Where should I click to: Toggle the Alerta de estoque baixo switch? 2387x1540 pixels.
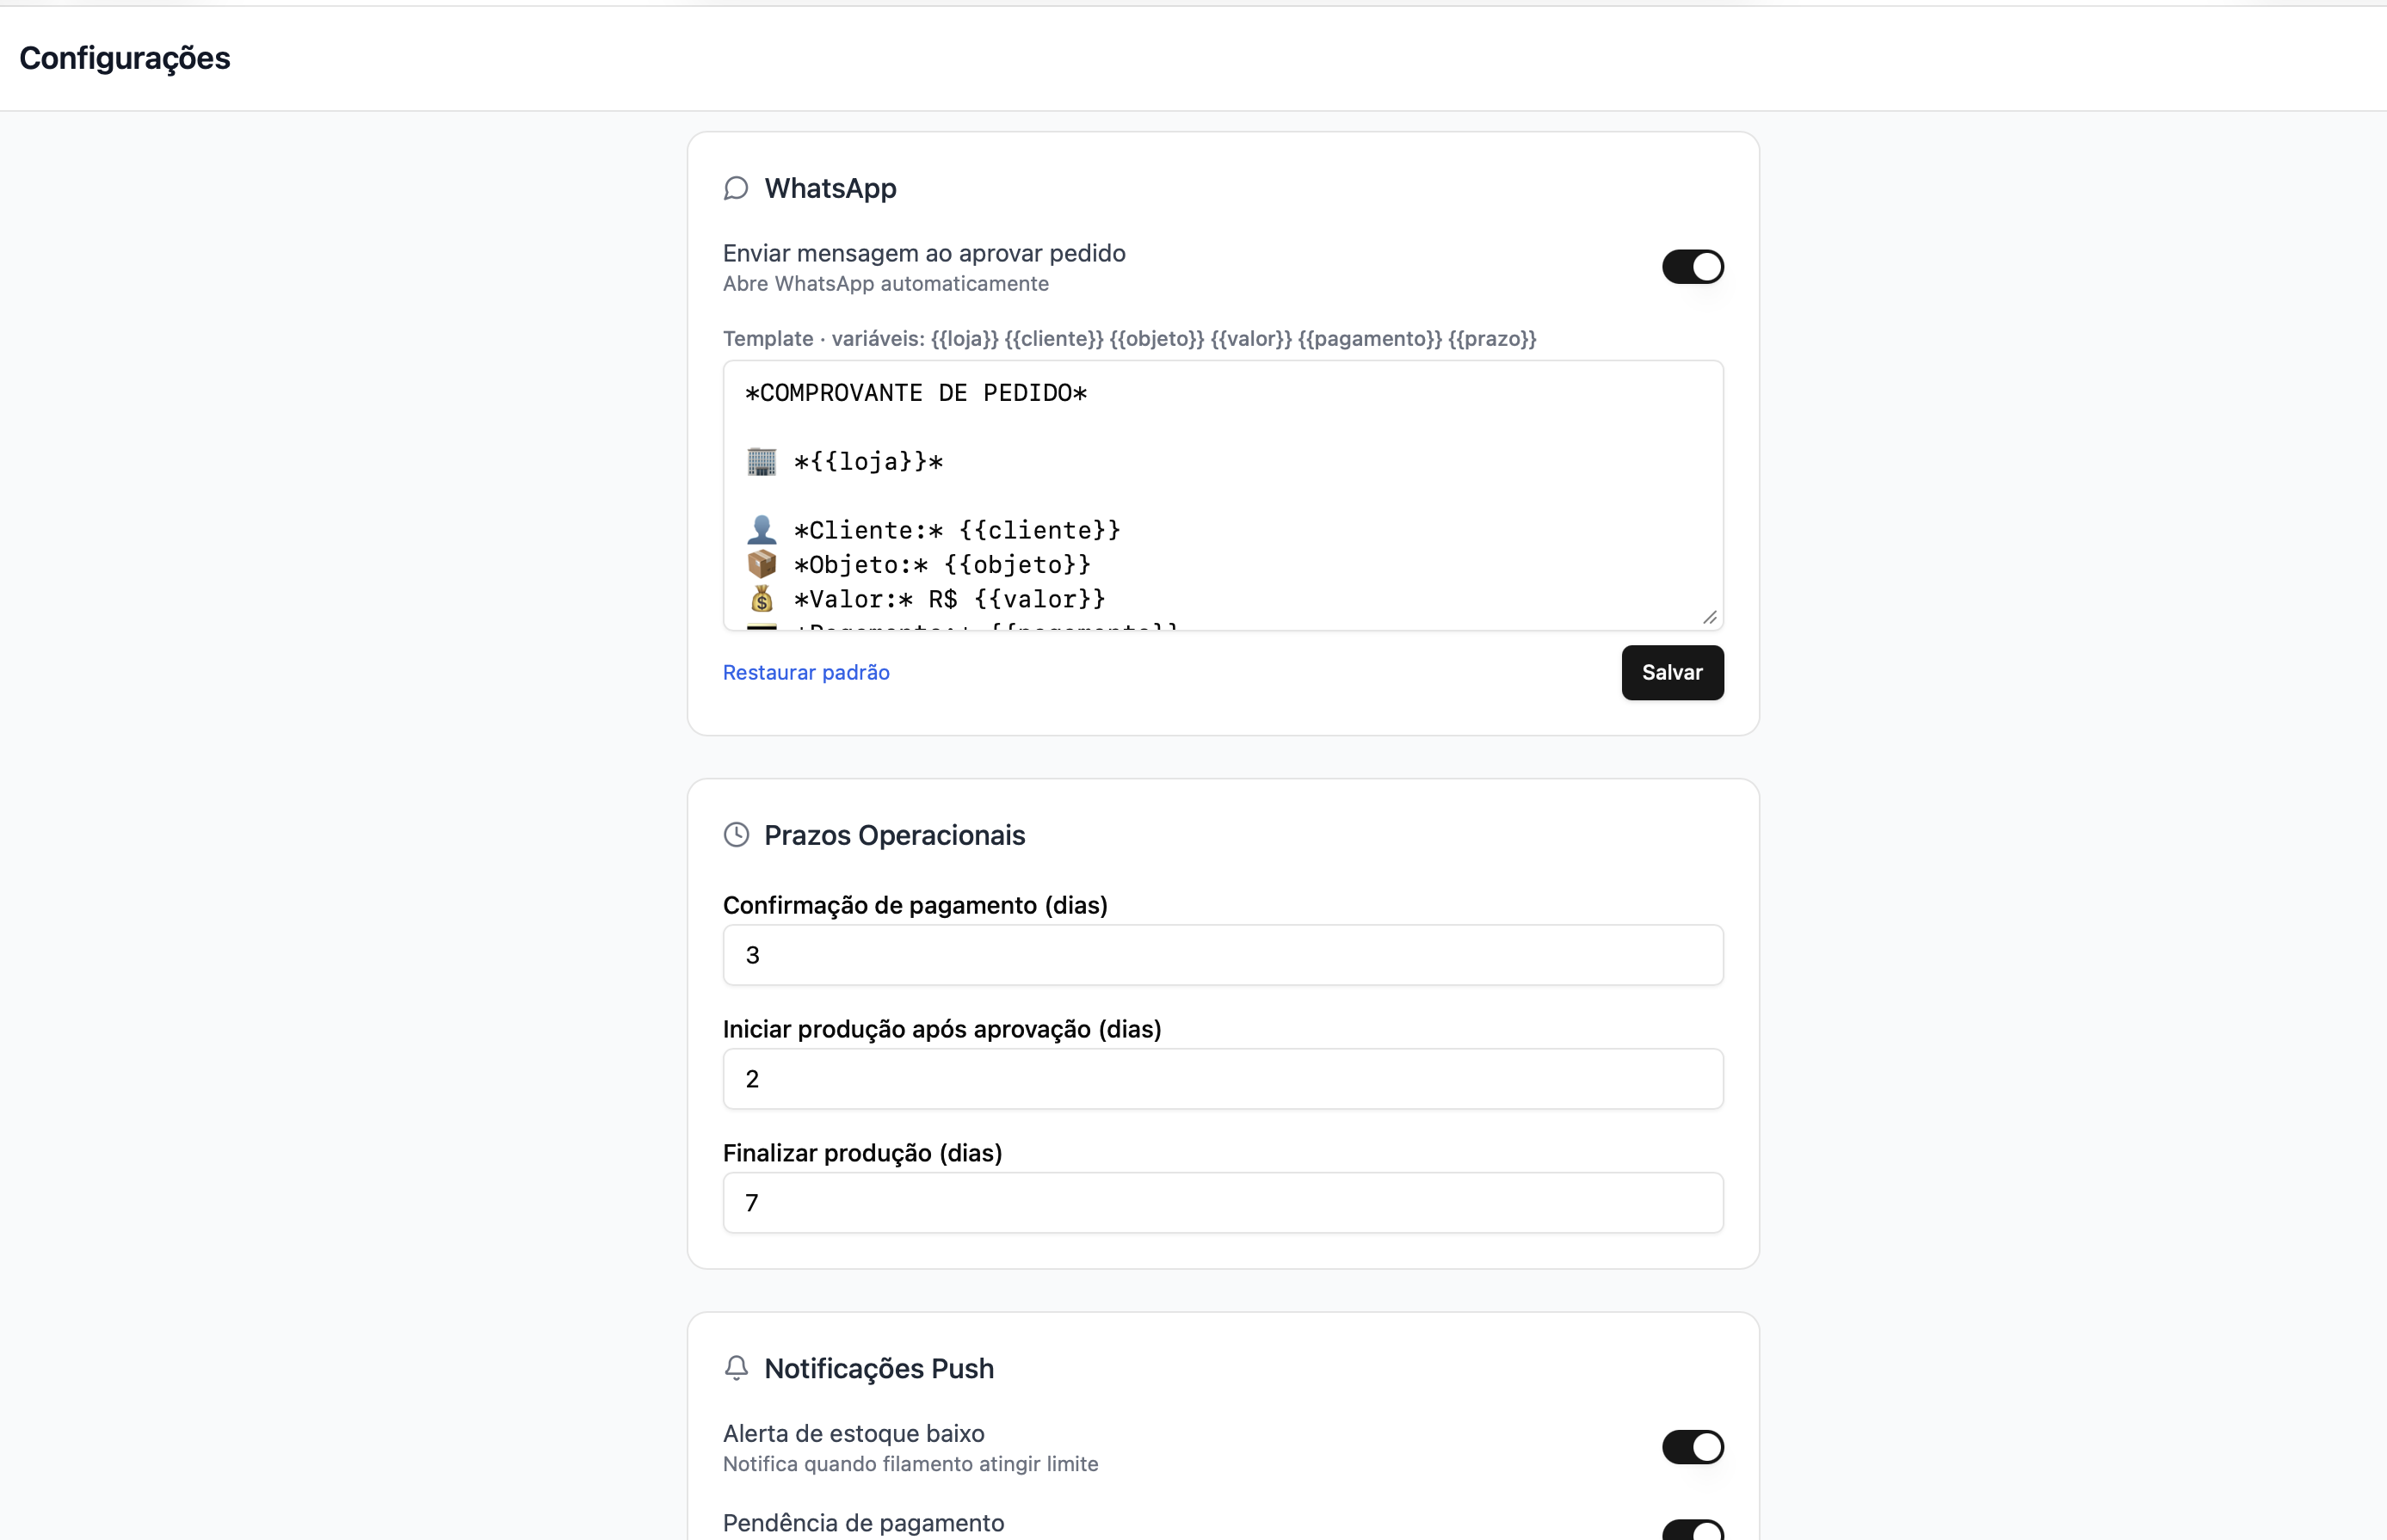click(x=1693, y=1447)
